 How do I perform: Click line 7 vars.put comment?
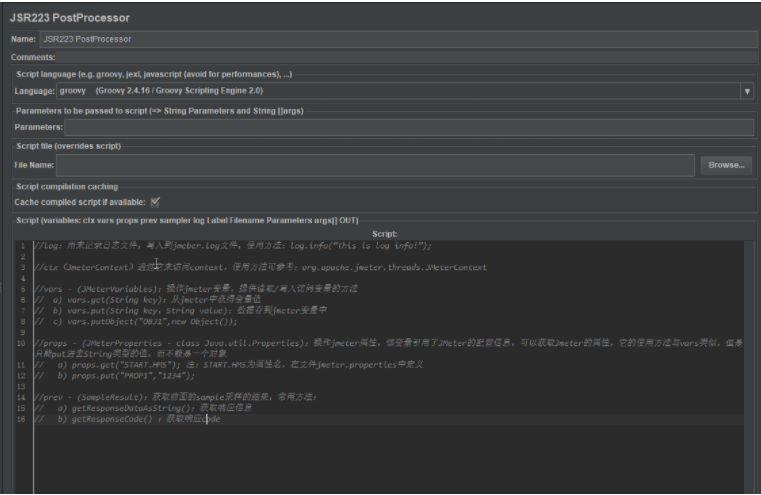(180, 311)
